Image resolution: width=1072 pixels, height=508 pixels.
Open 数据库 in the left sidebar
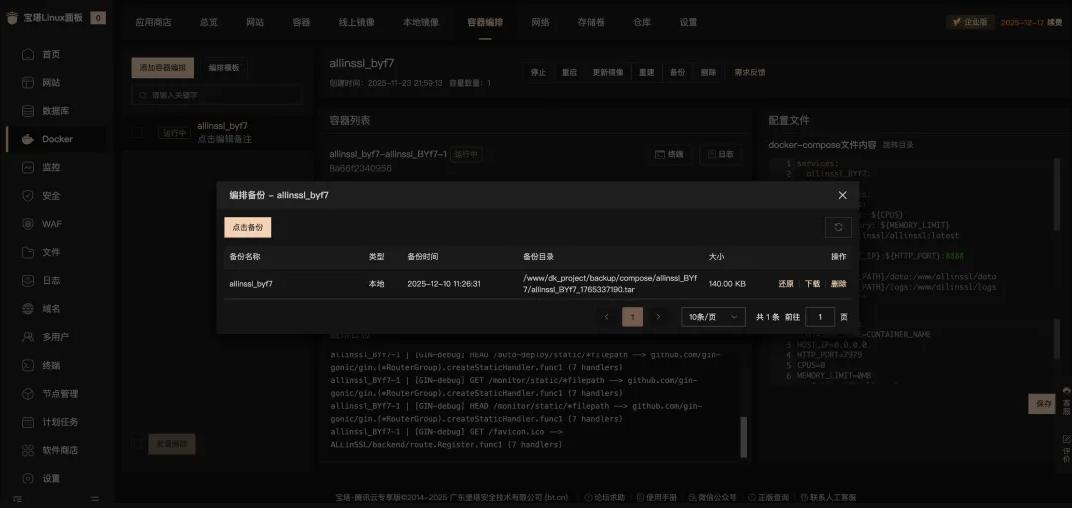point(55,111)
